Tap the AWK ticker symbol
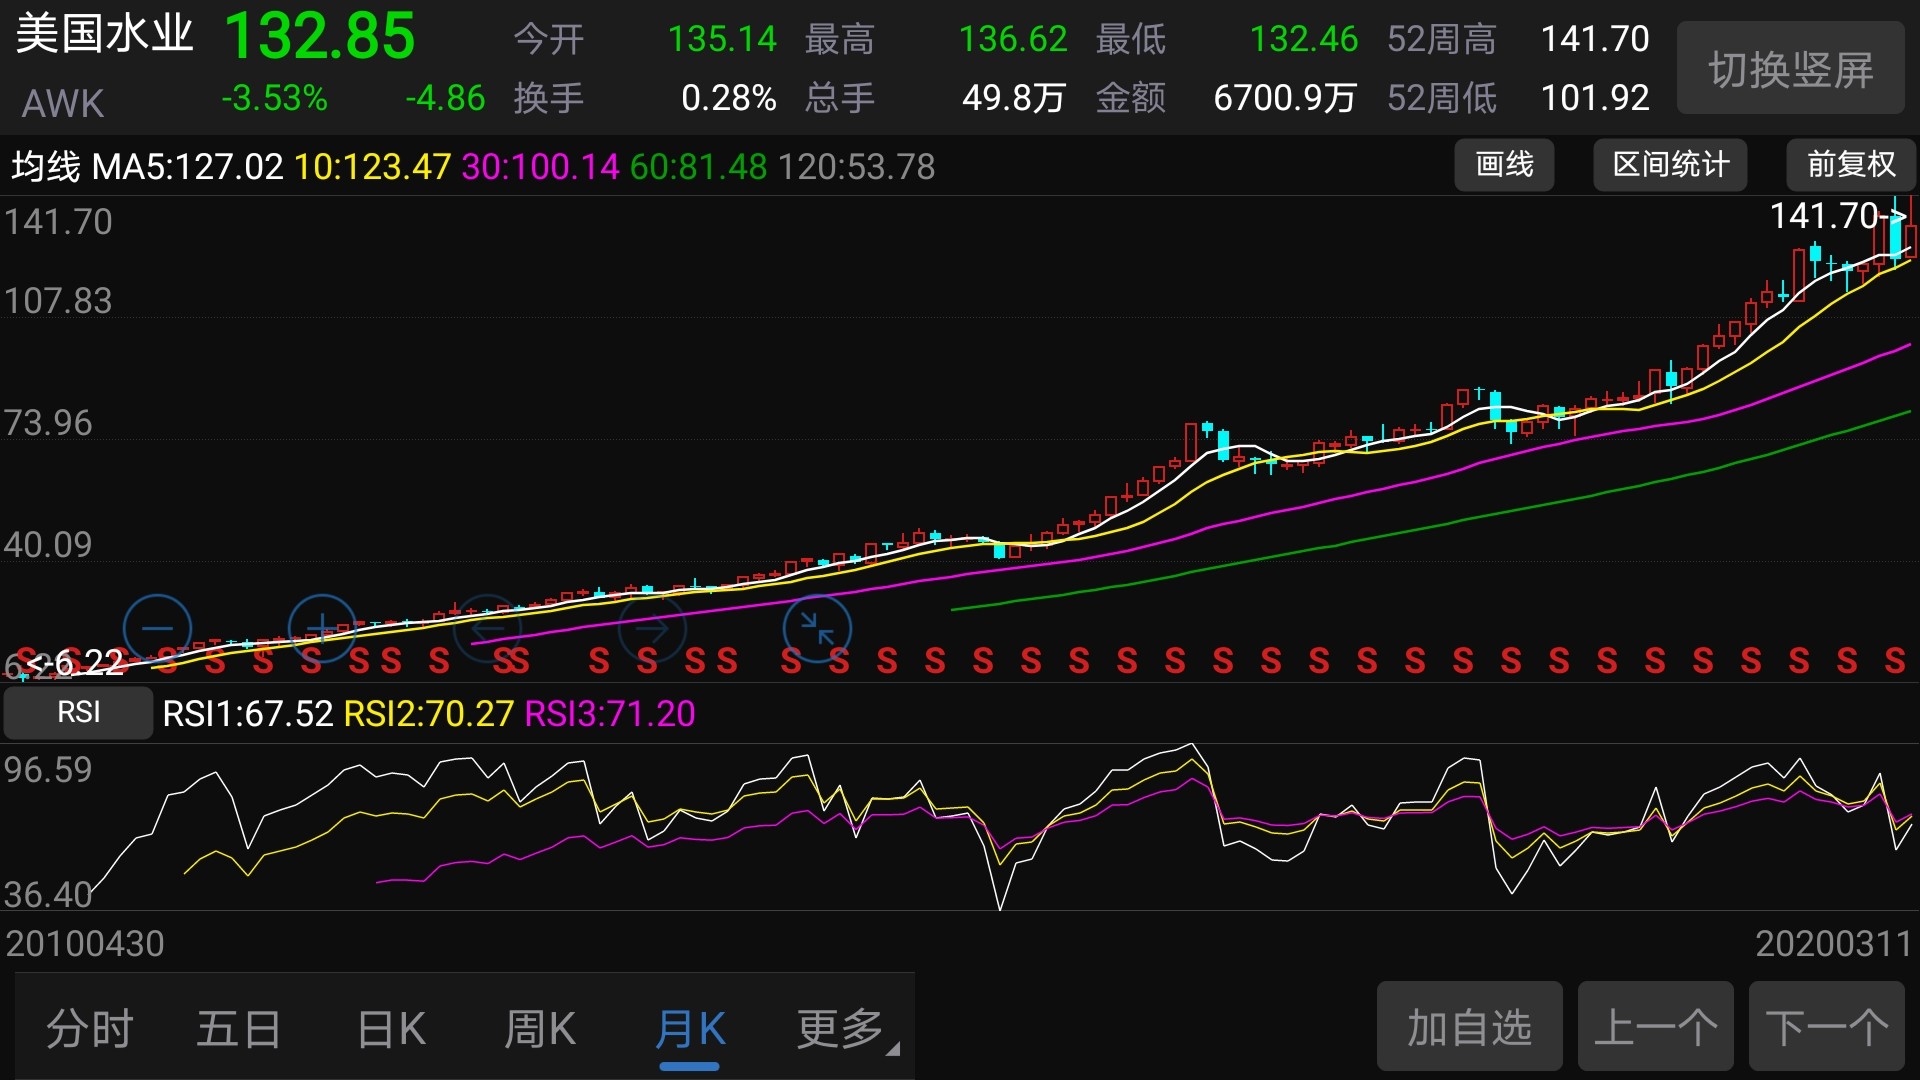 (x=63, y=103)
